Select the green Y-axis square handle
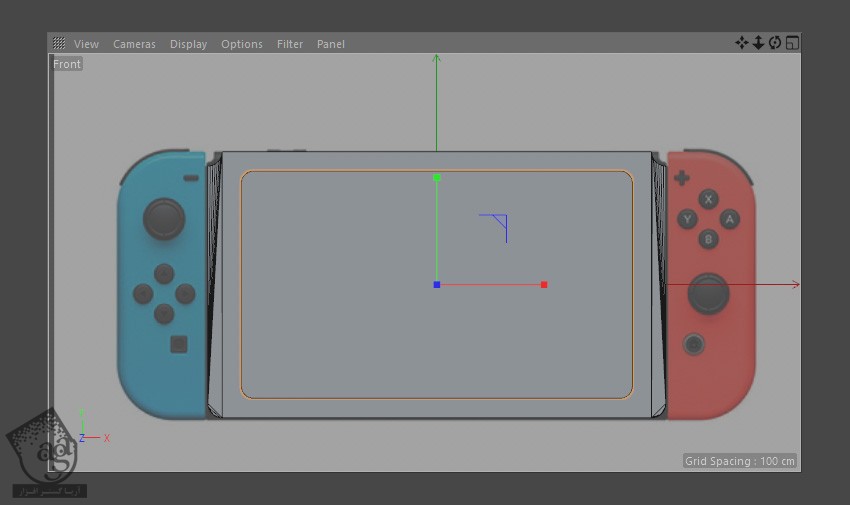This screenshot has height=505, width=850. pyautogui.click(x=437, y=178)
